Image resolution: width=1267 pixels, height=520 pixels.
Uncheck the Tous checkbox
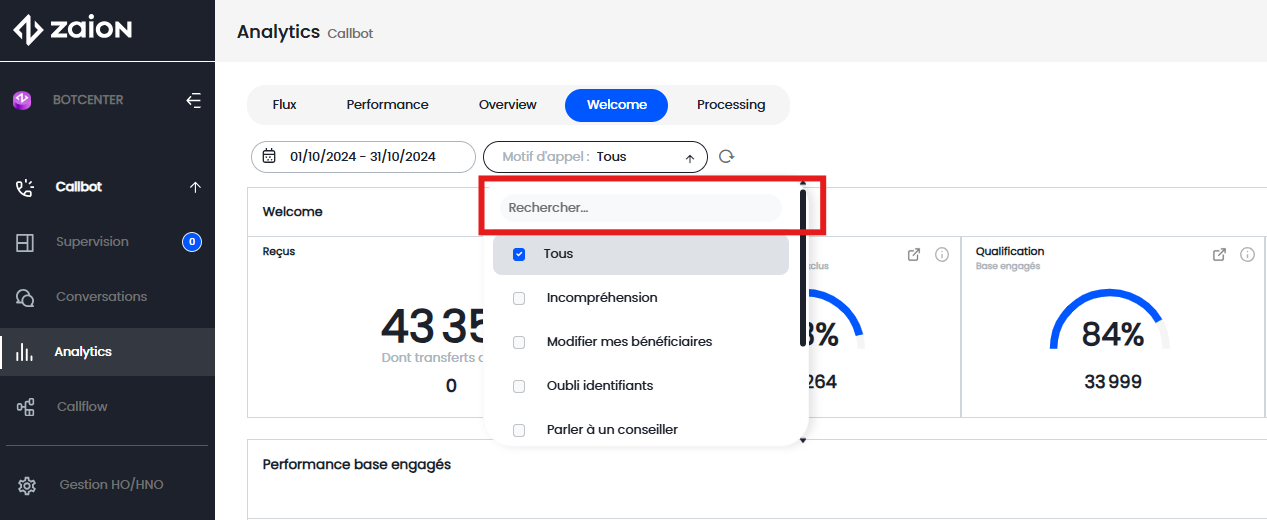tap(519, 254)
